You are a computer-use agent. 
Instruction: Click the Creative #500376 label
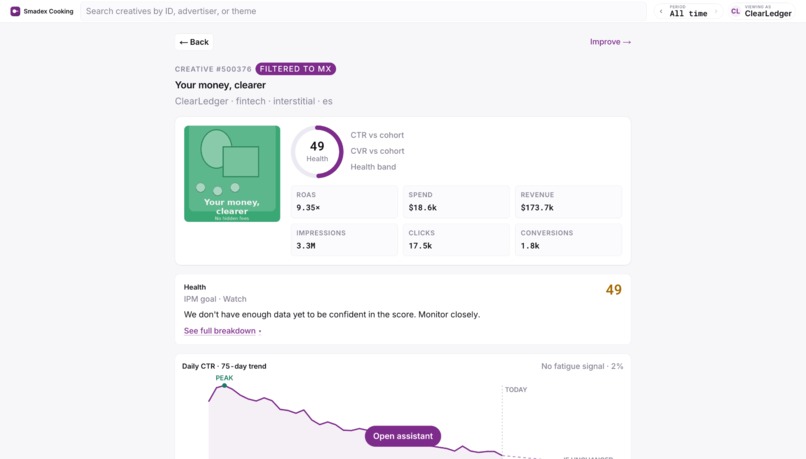pyautogui.click(x=213, y=69)
